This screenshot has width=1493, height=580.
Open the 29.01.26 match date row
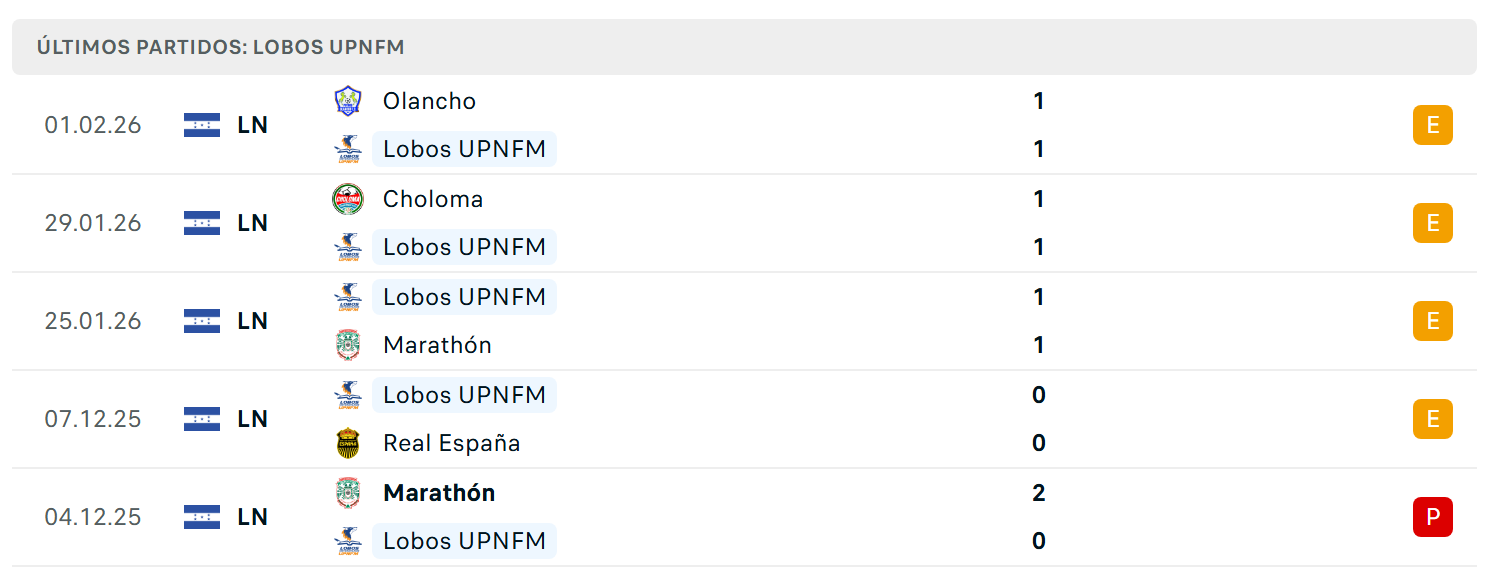tap(744, 223)
